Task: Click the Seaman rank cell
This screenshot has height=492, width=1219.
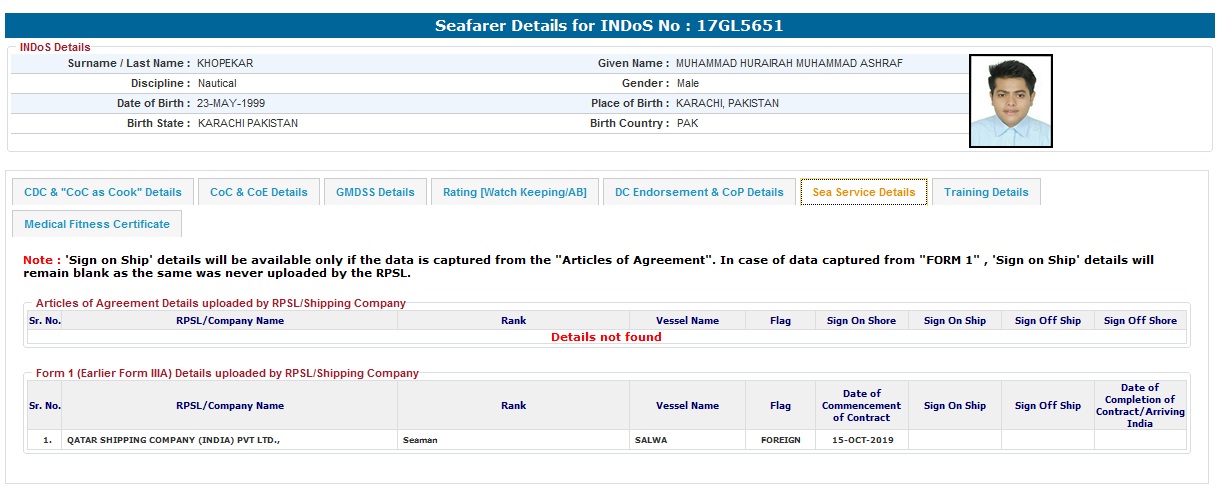Action: pos(420,440)
